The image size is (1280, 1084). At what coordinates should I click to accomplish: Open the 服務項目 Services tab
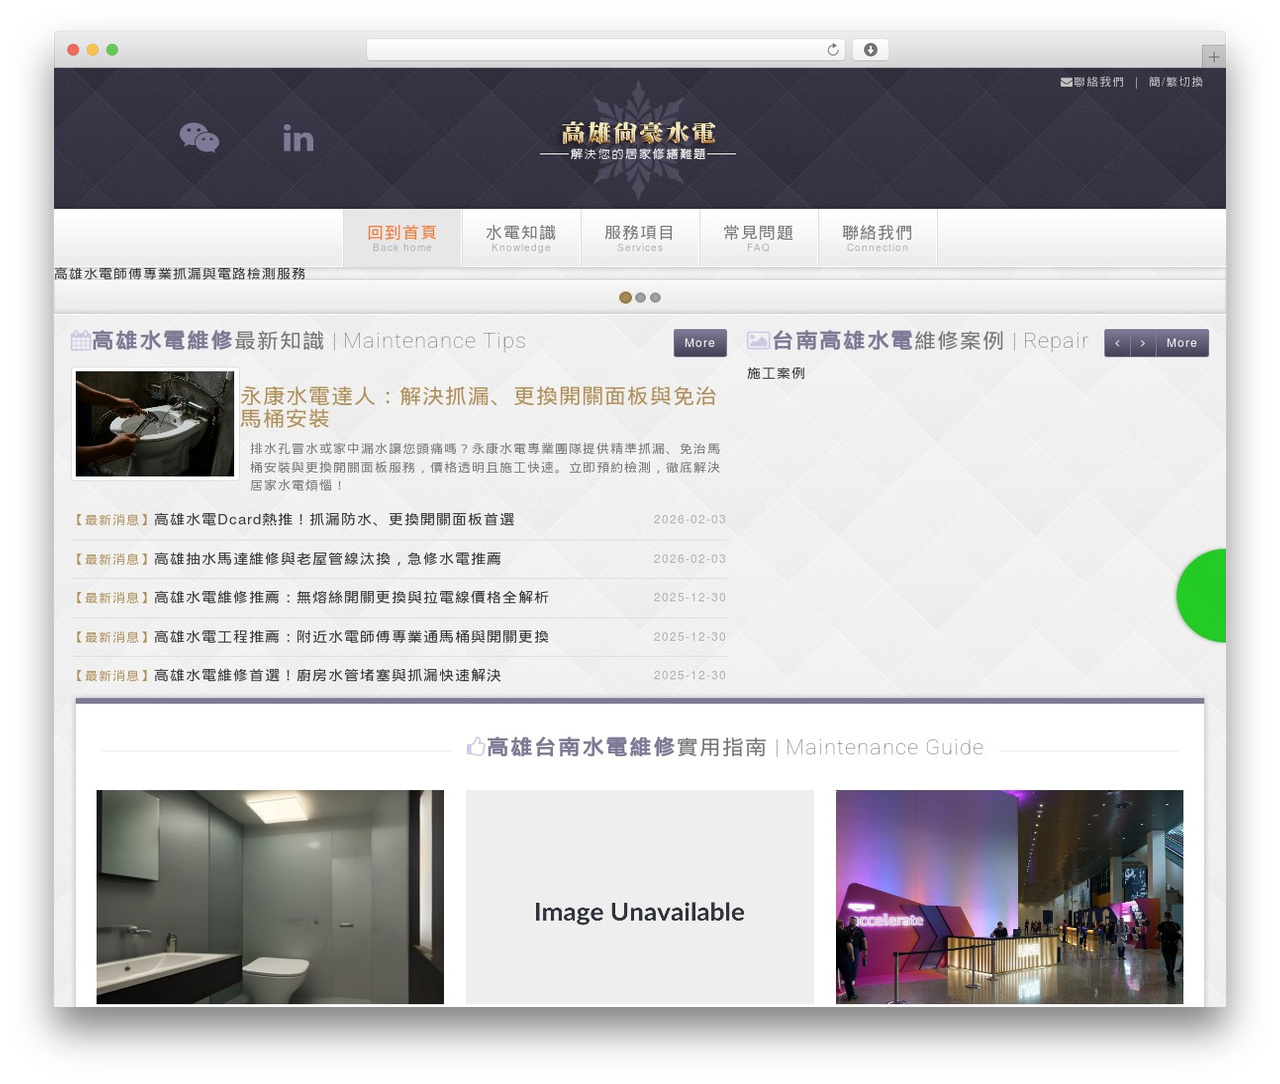coord(640,238)
